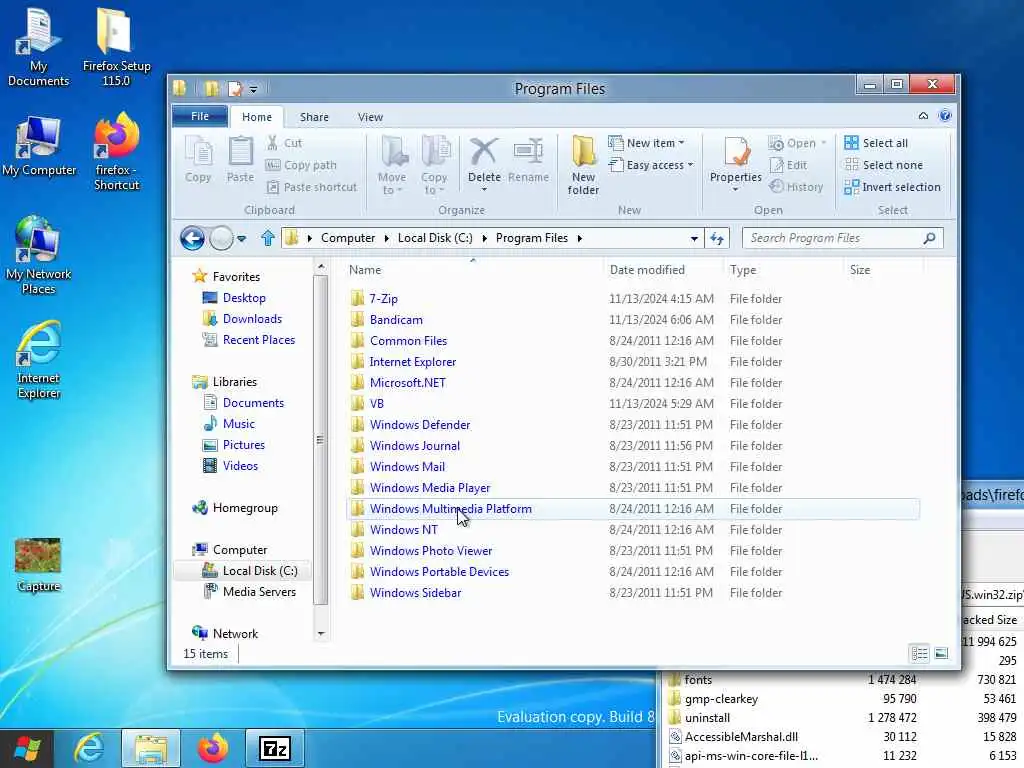Select the Internet Explorer desktop shortcut
The width and height of the screenshot is (1024, 768).
pos(39,359)
